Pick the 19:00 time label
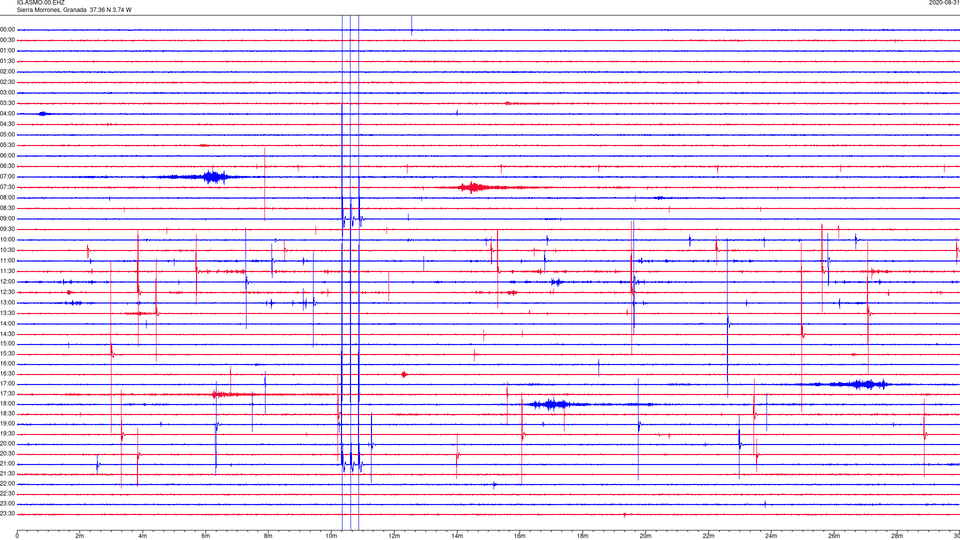 click(x=7, y=424)
